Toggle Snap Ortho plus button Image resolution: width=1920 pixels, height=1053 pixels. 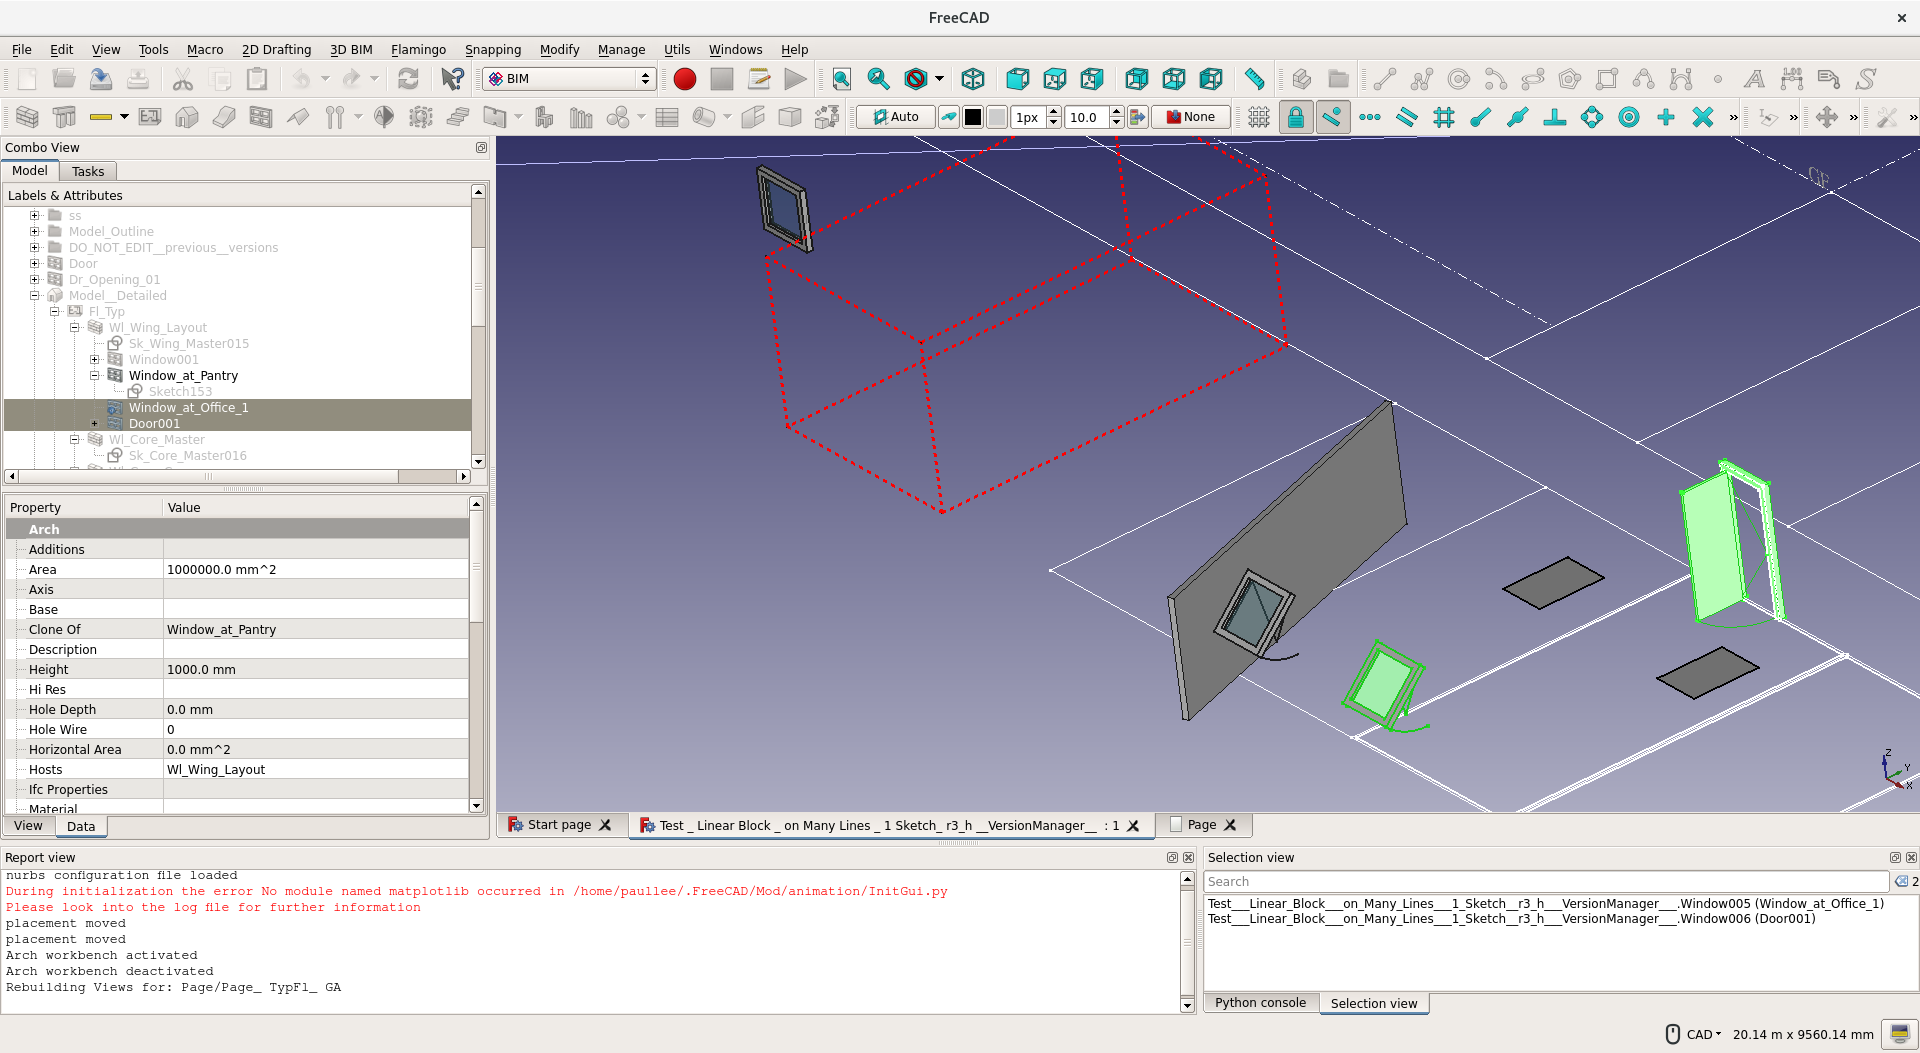click(x=1666, y=117)
